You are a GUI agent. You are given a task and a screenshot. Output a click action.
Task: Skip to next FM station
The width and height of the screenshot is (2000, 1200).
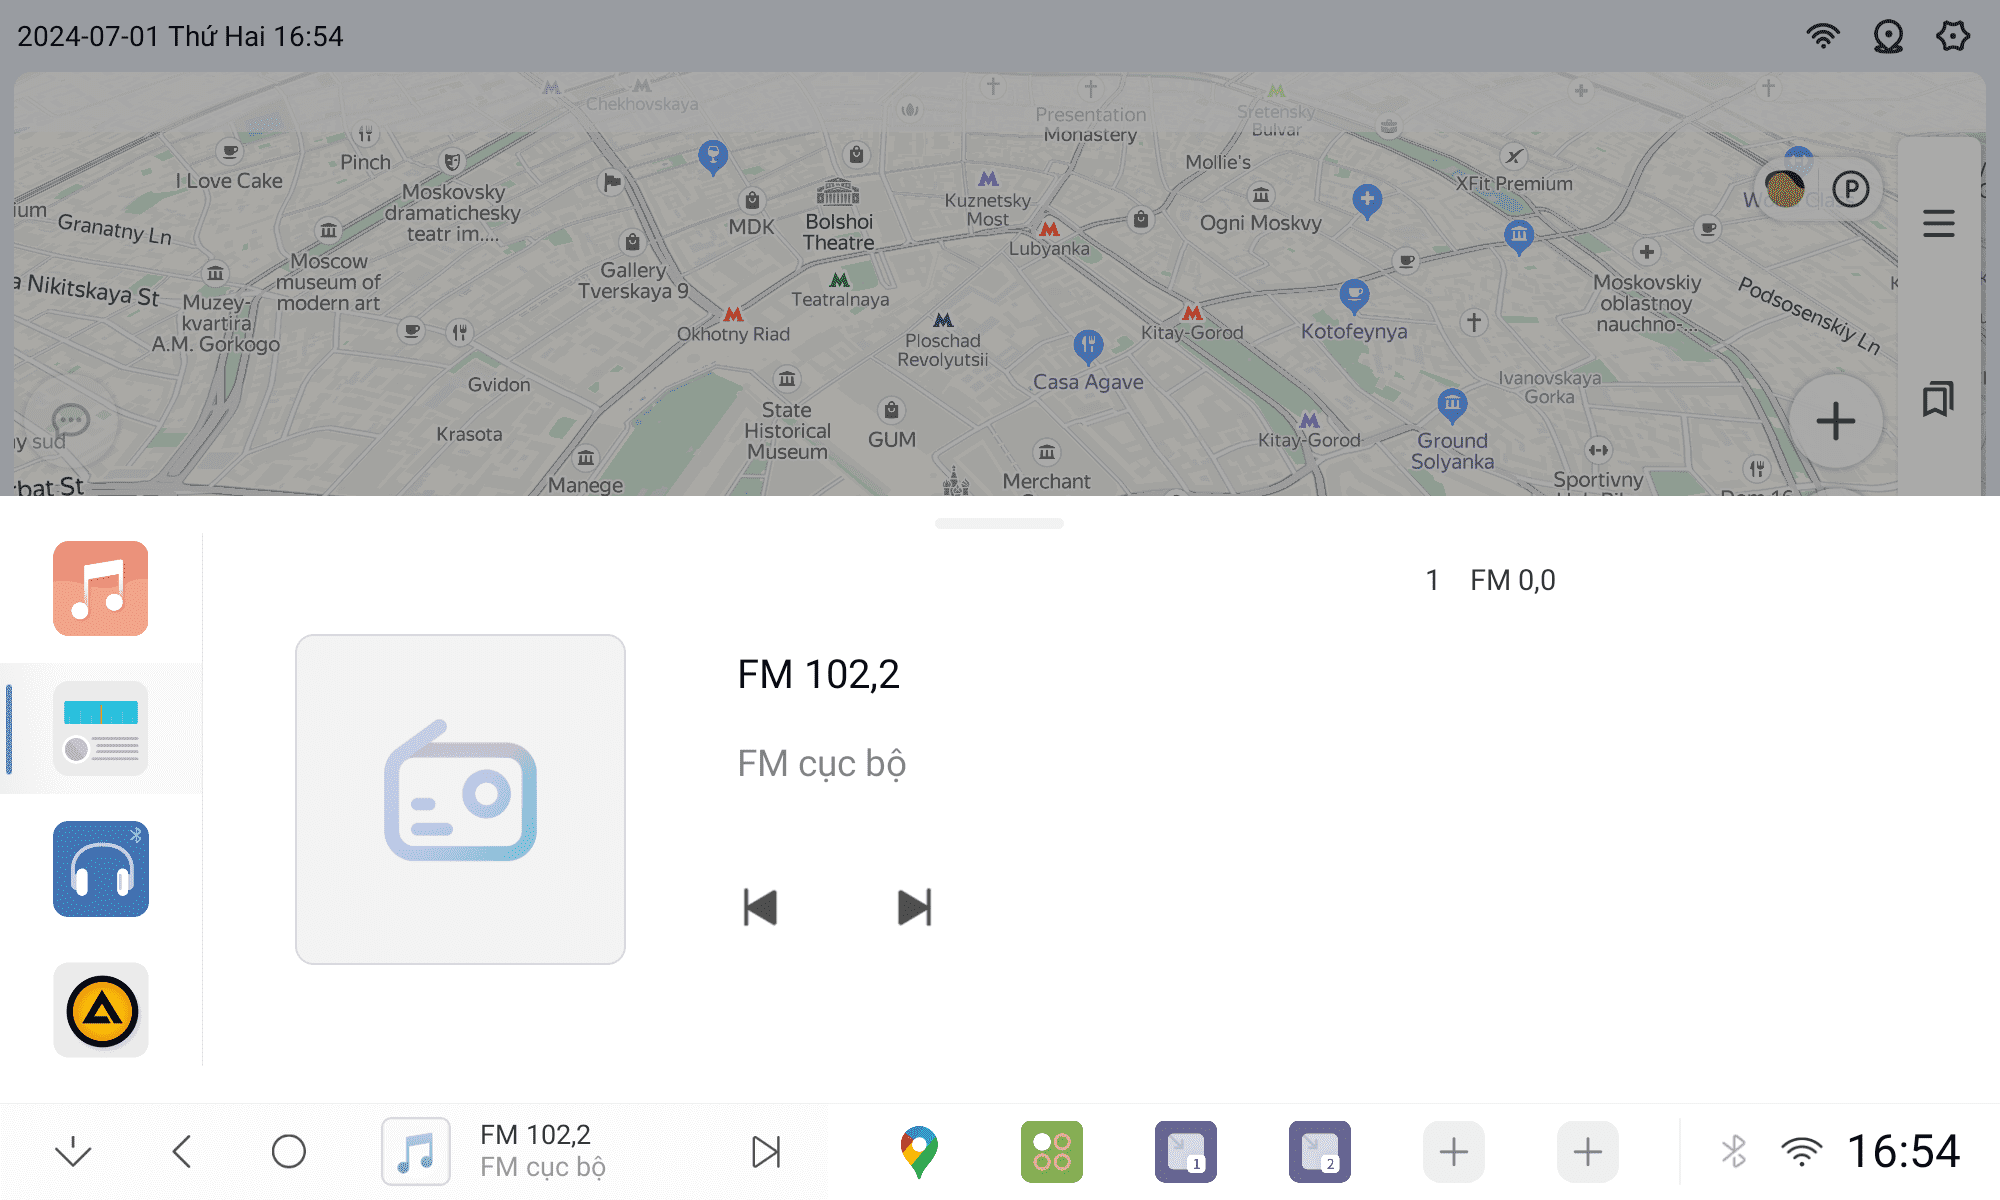coord(914,907)
